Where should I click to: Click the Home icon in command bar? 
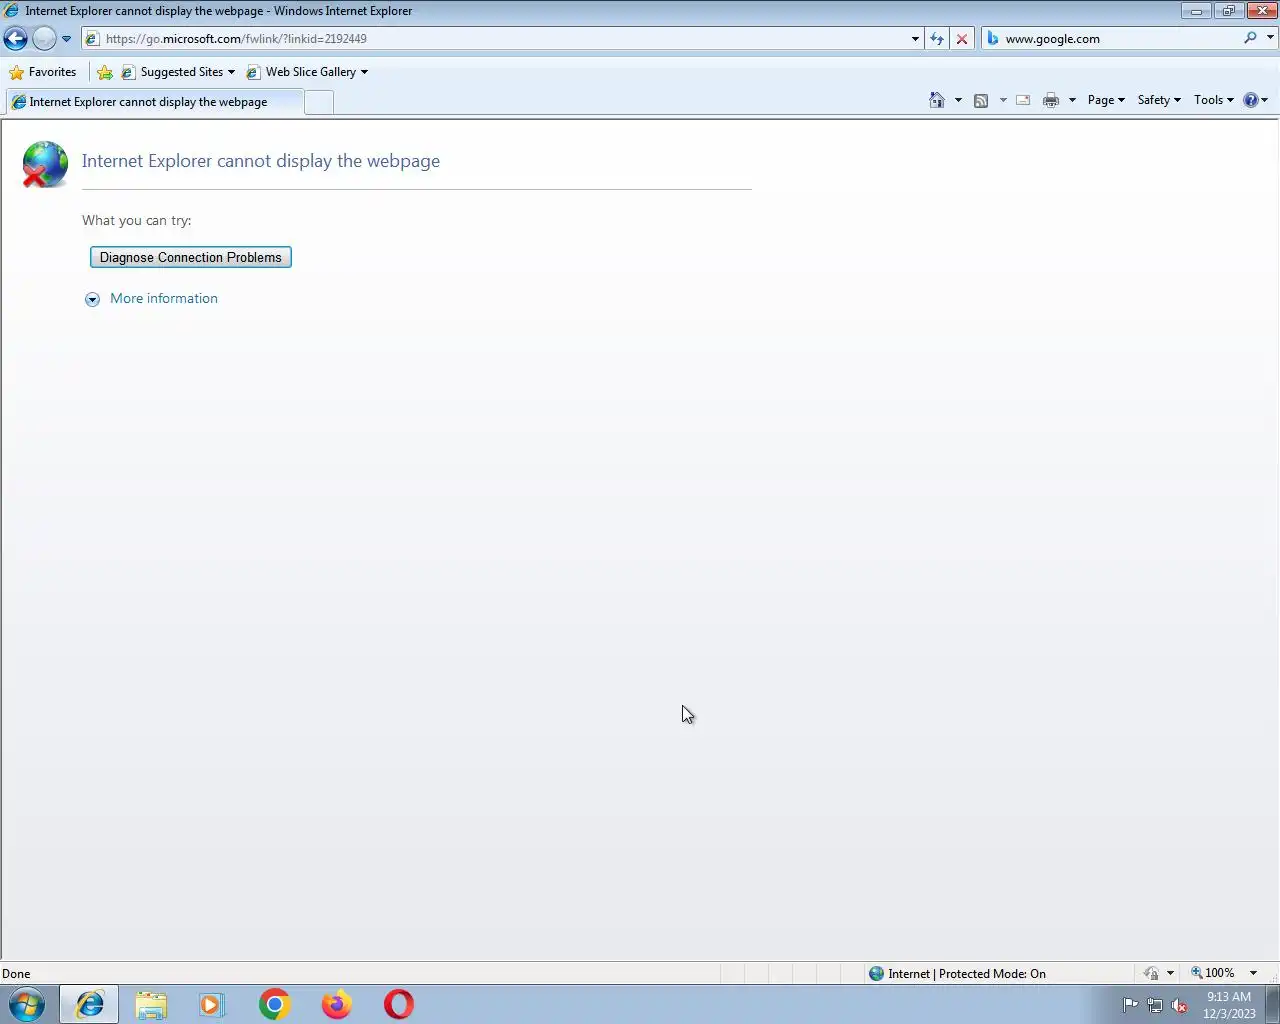[937, 100]
